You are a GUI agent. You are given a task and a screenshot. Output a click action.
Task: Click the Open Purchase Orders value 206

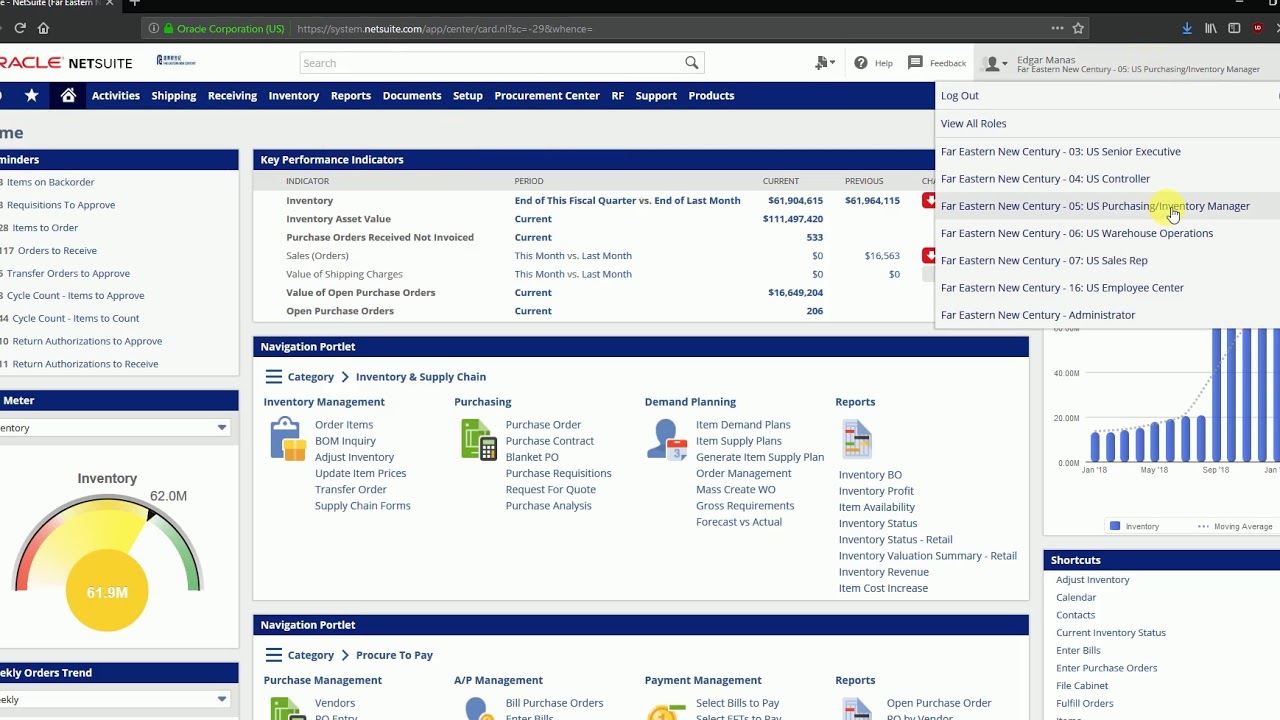[815, 311]
